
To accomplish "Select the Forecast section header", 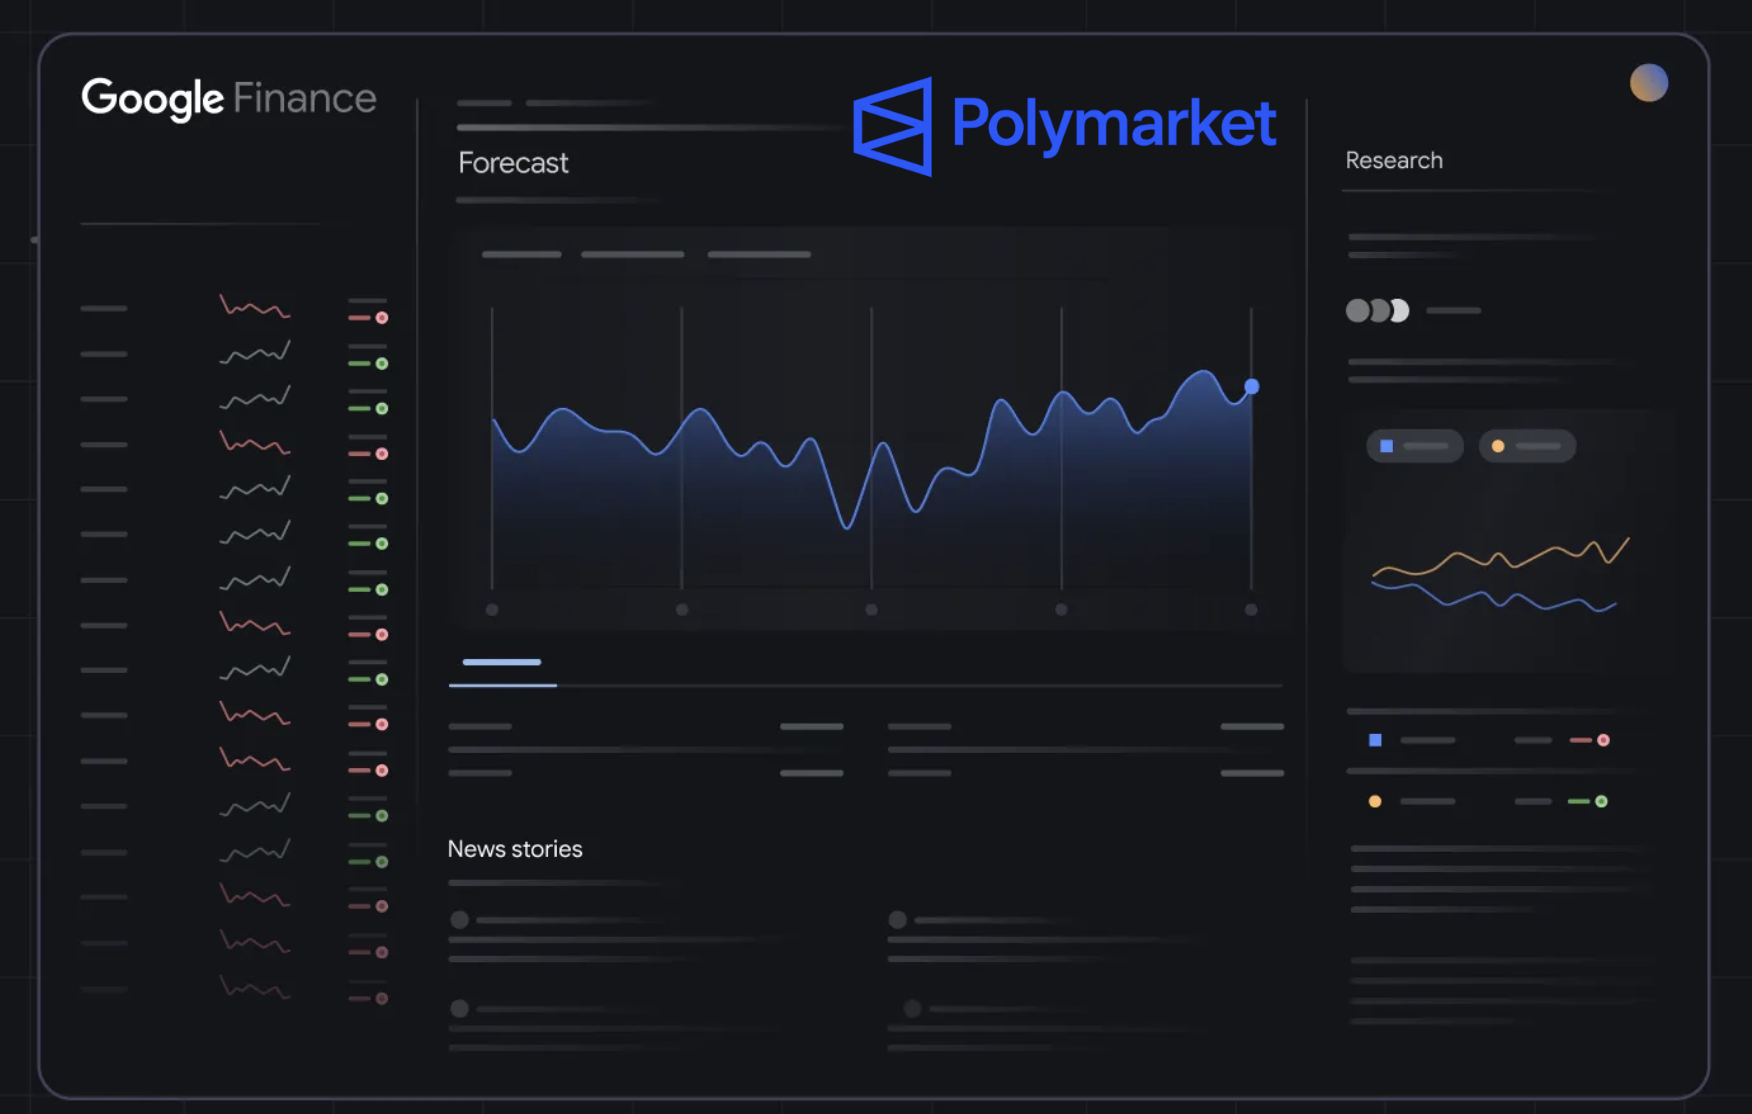I will pyautogui.click(x=513, y=162).
